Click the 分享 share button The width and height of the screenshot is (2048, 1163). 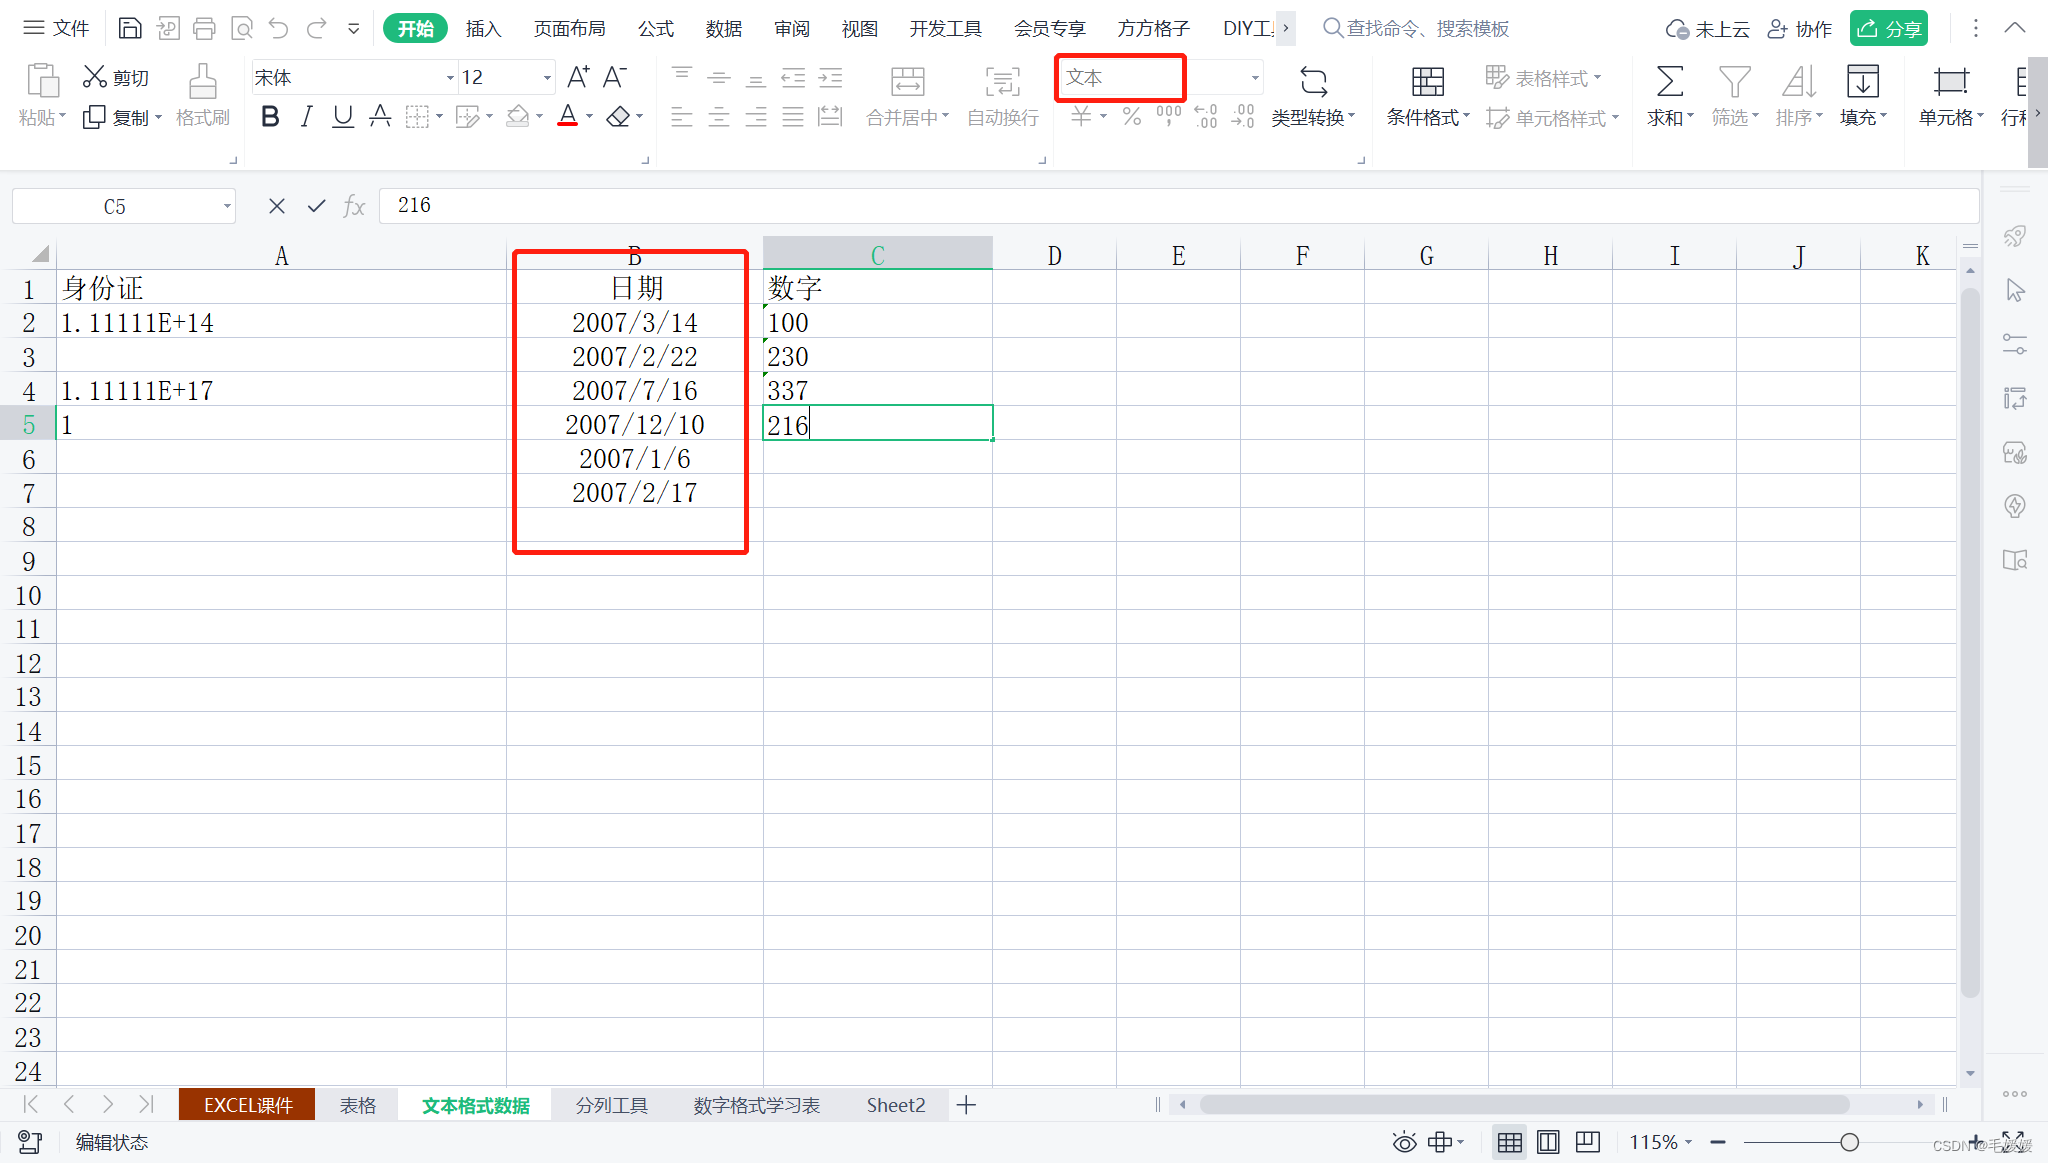1889,28
